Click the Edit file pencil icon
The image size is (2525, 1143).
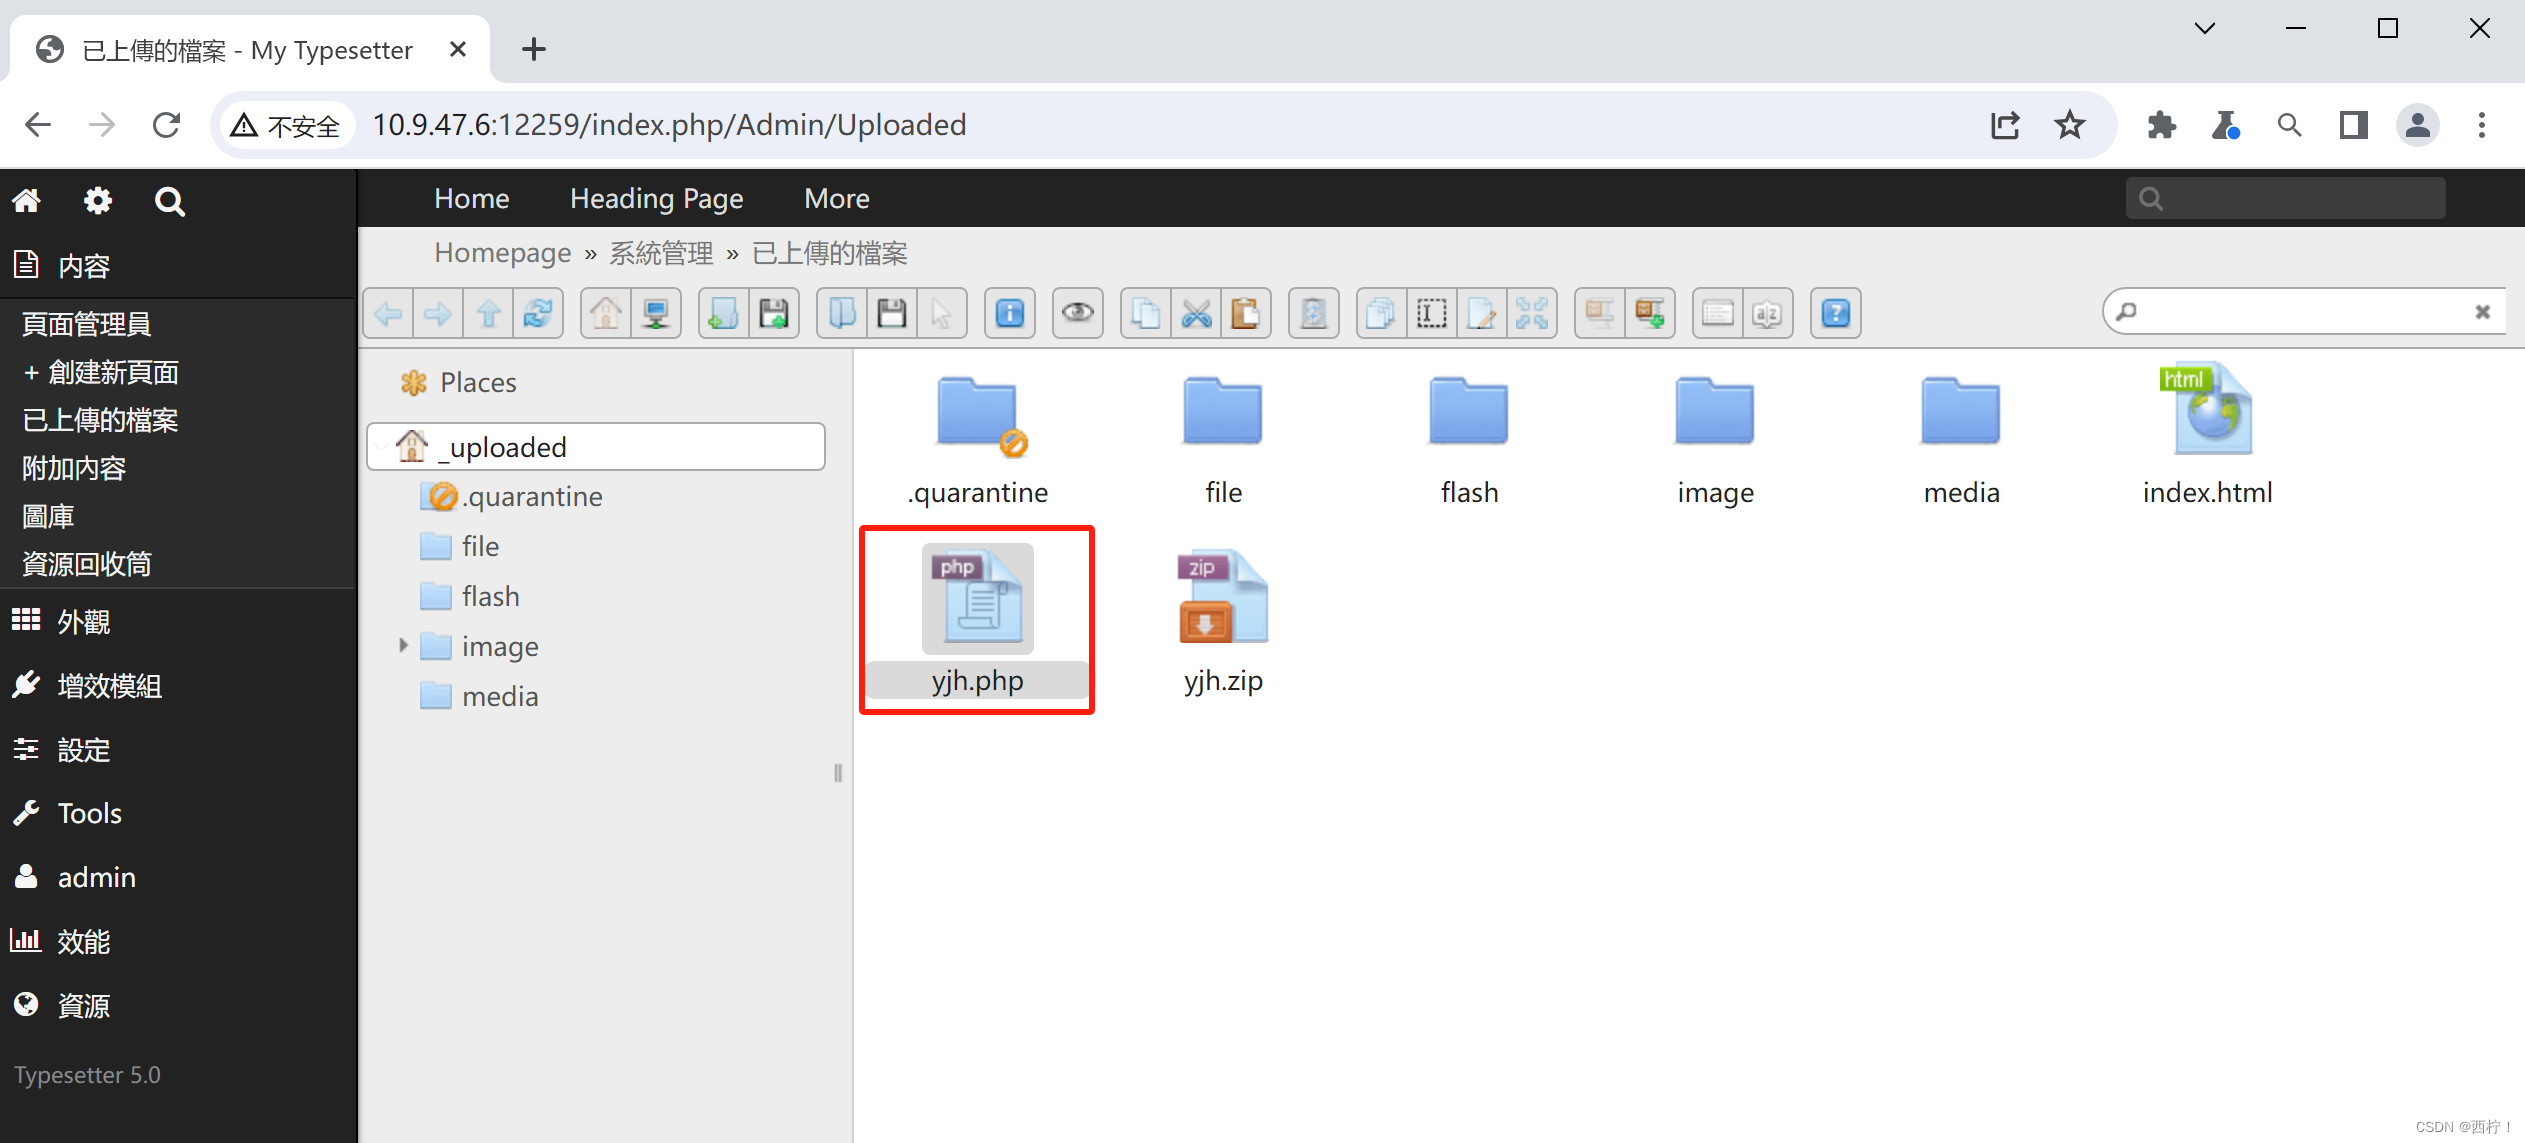tap(1482, 314)
